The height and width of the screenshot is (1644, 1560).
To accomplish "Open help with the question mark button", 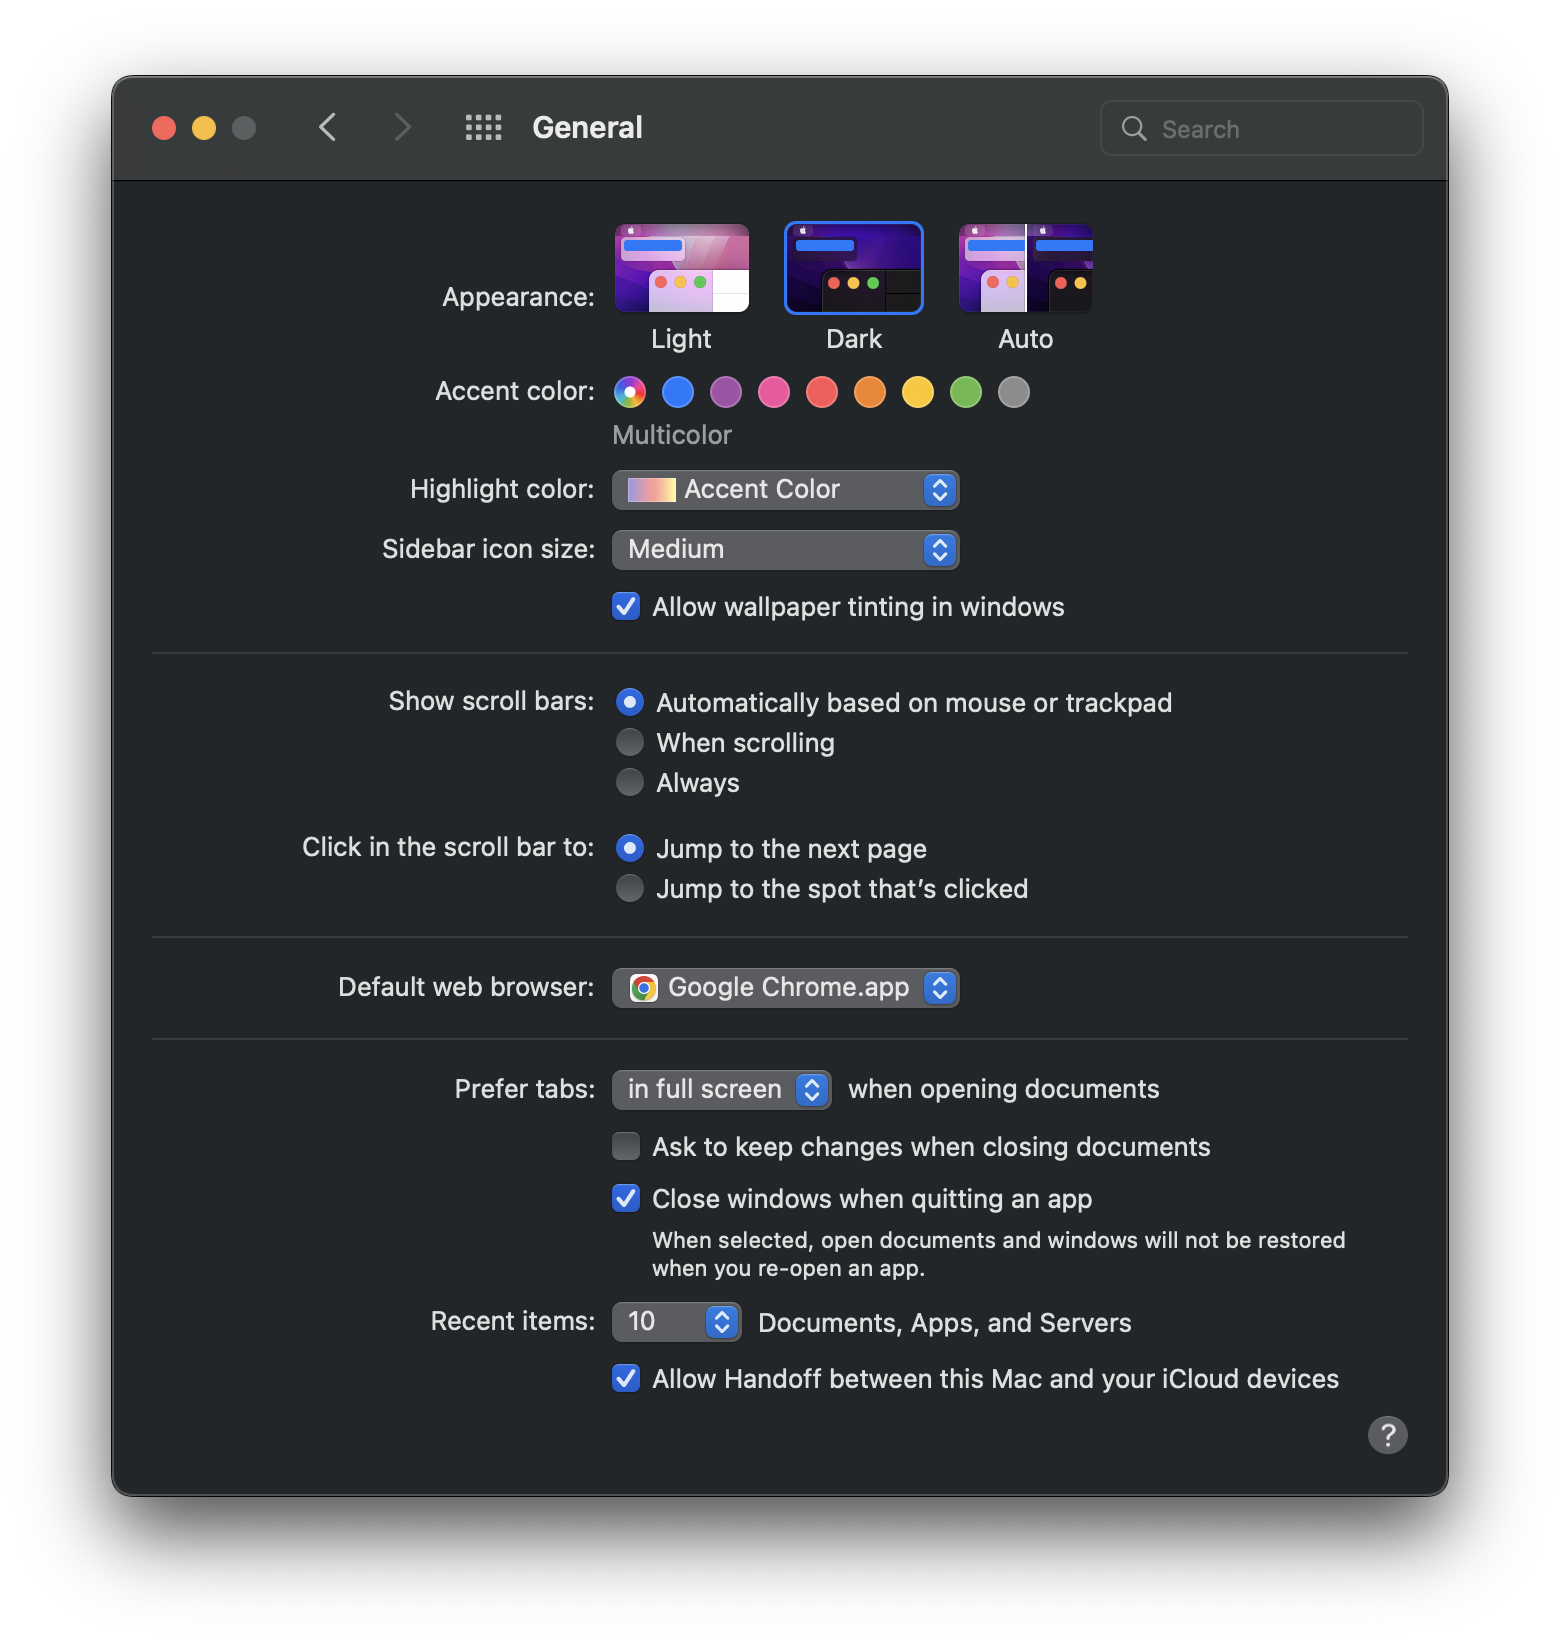I will [1387, 1435].
